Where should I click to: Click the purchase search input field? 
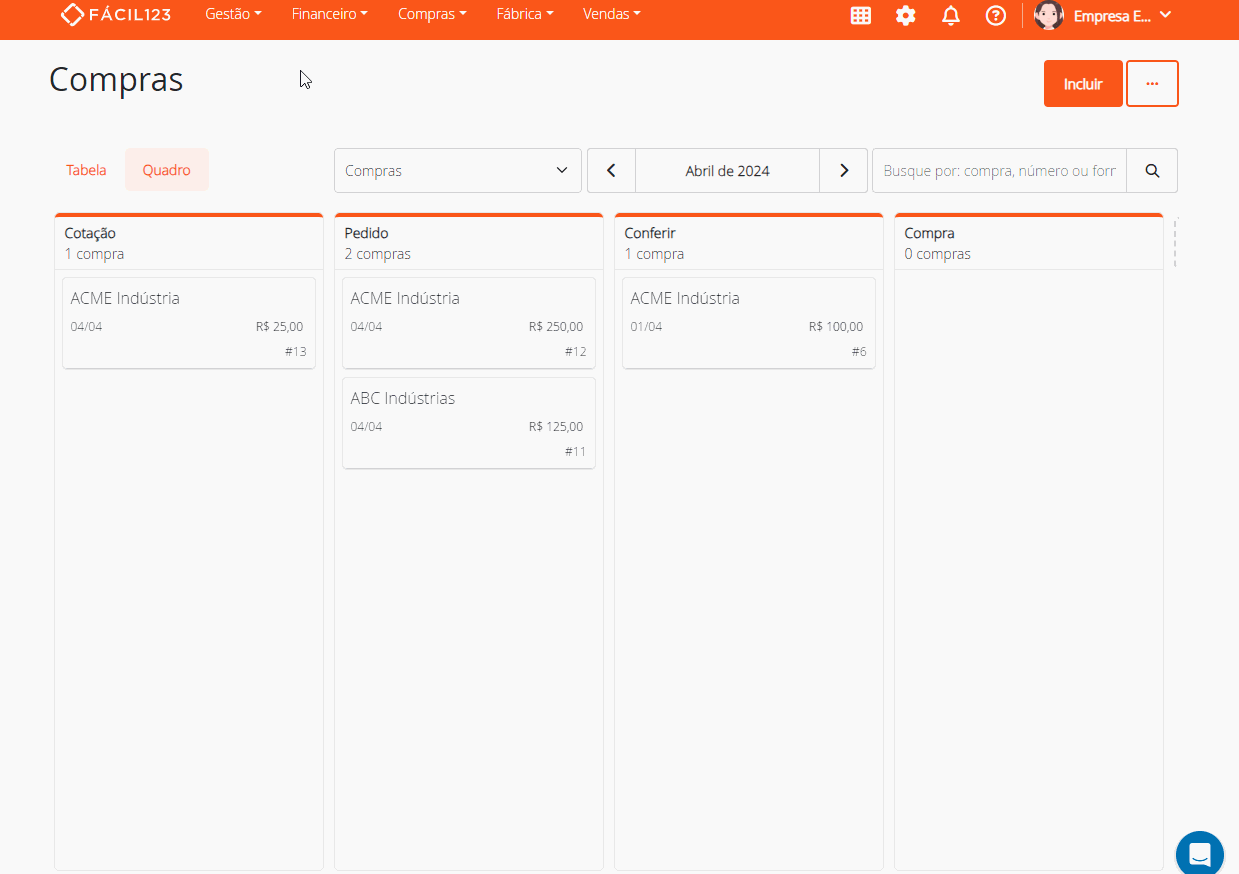coord(999,171)
